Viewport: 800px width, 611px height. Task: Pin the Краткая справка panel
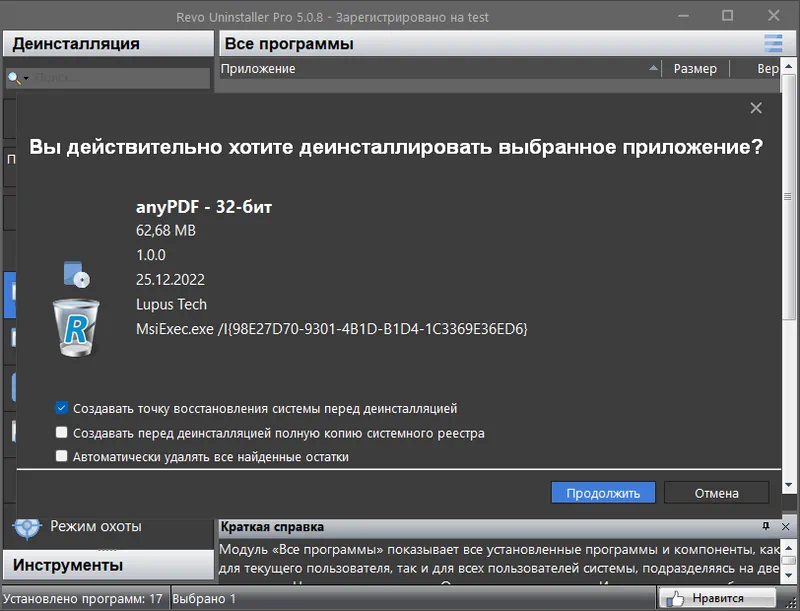(766, 526)
